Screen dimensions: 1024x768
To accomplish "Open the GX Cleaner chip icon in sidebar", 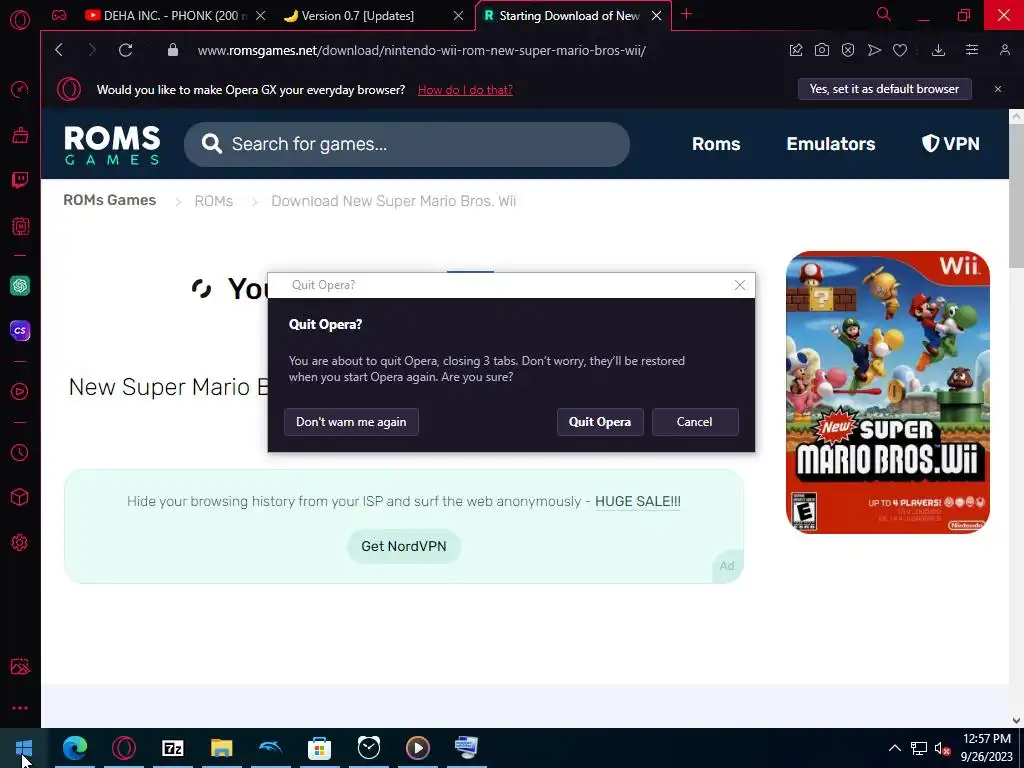I will (20, 226).
